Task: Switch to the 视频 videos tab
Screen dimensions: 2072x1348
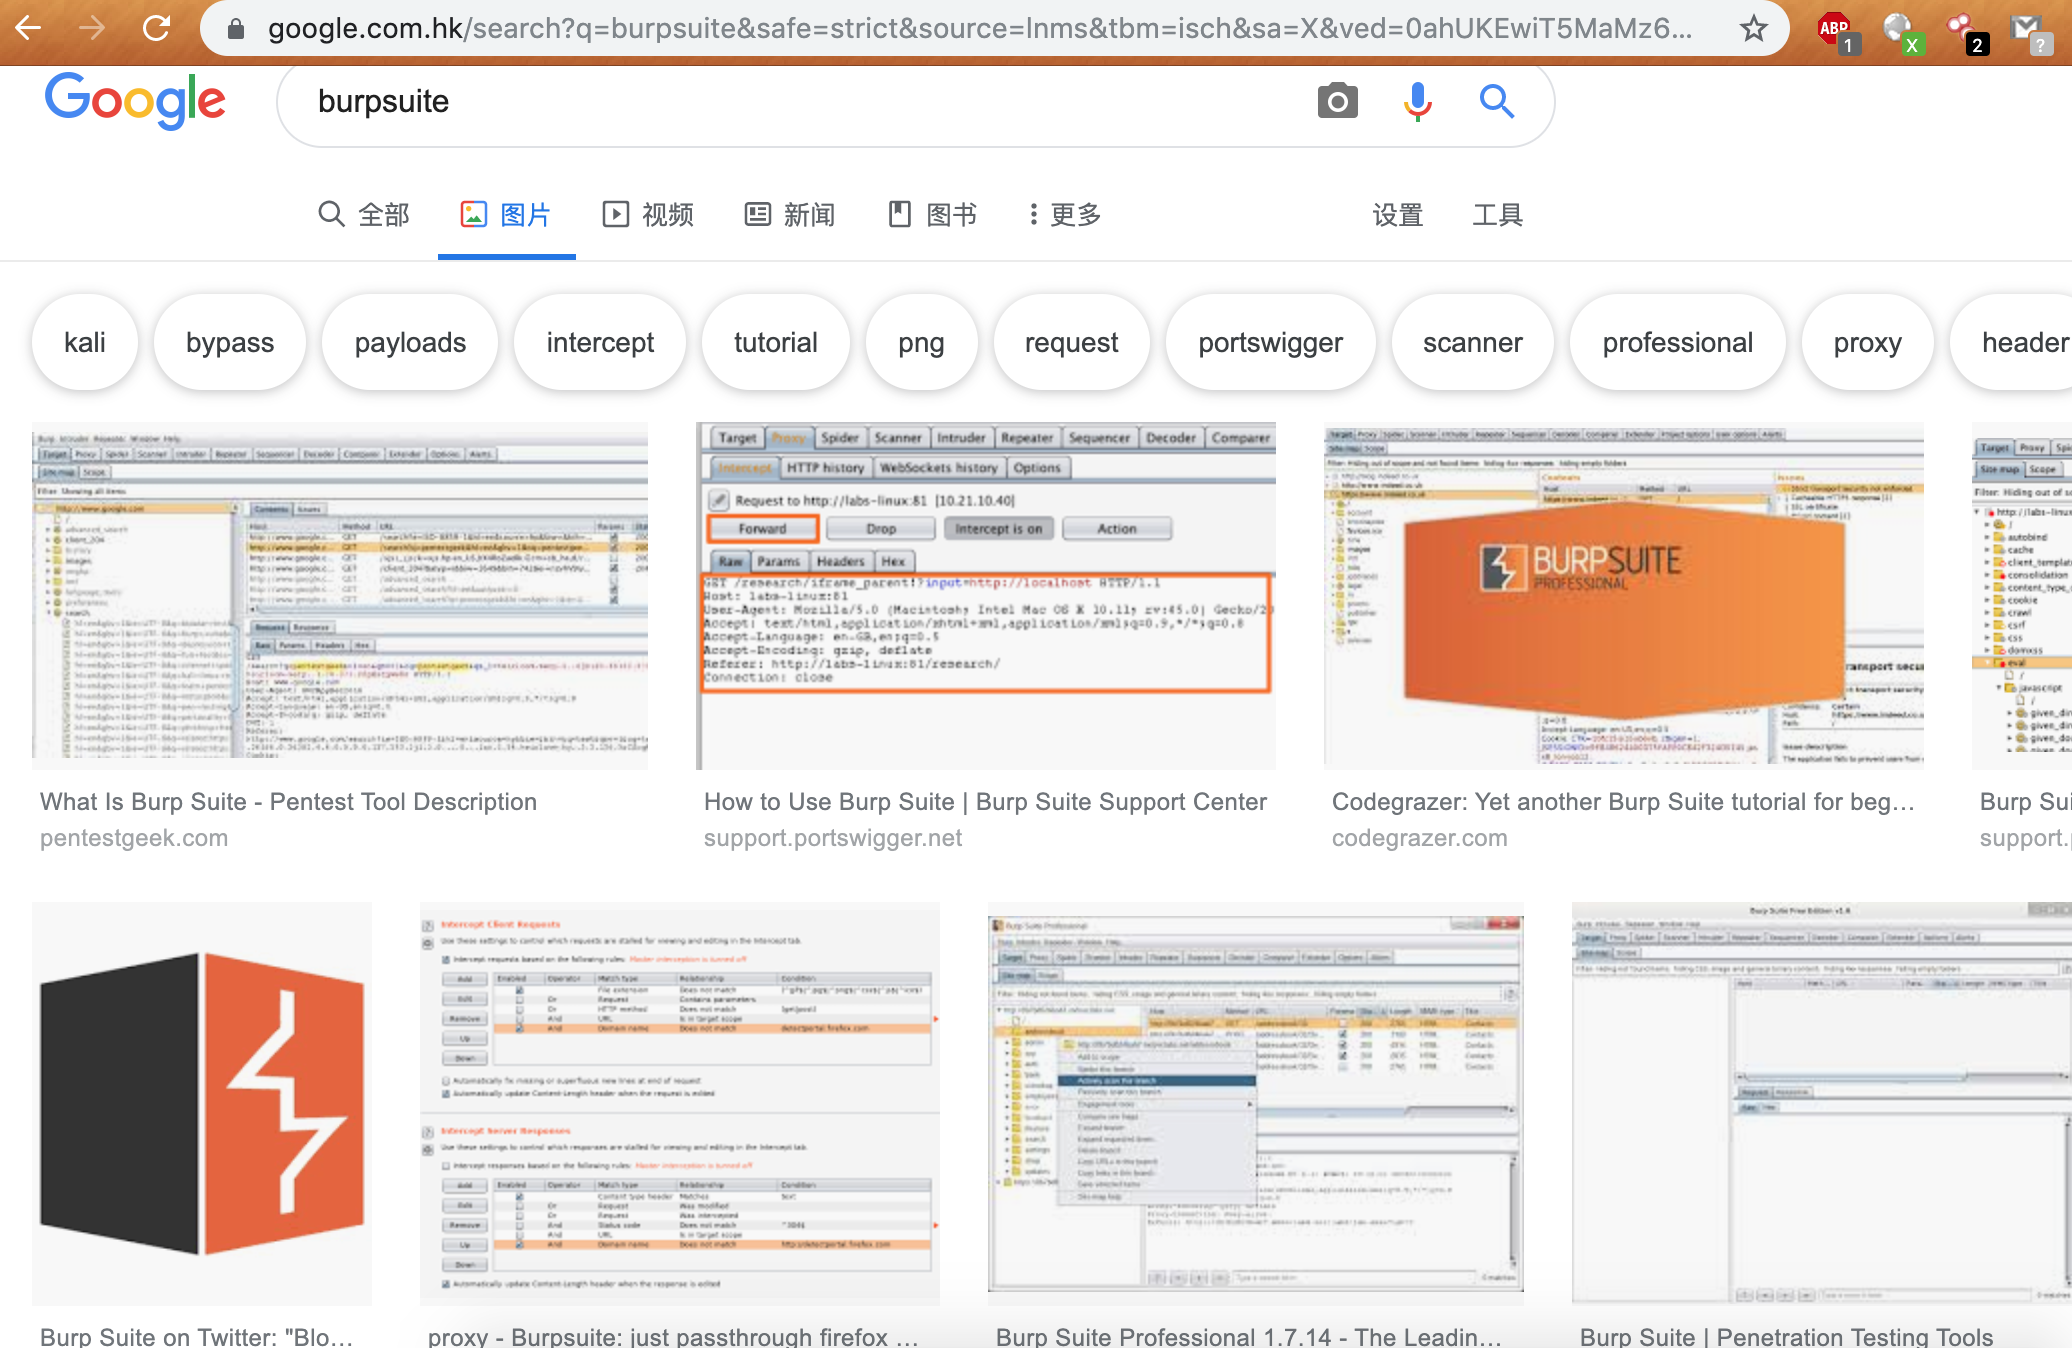Action: (647, 214)
